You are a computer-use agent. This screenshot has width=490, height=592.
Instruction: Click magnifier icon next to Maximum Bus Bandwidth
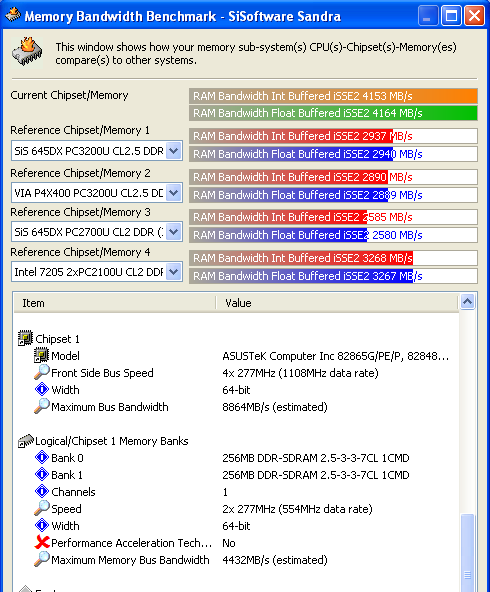click(42, 406)
